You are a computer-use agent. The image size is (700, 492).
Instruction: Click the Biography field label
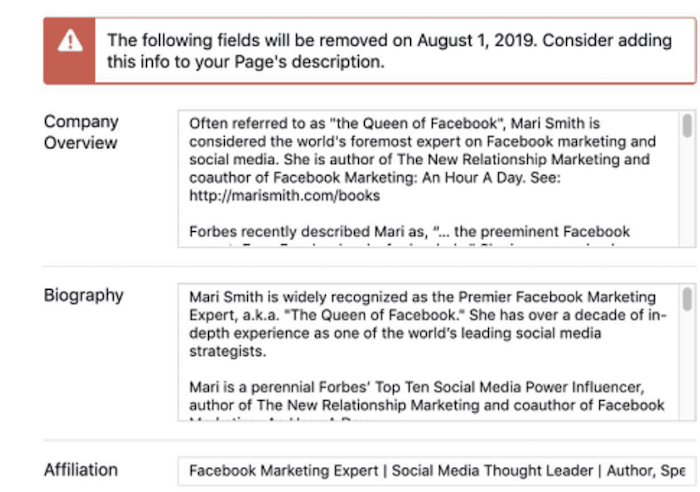(x=83, y=295)
